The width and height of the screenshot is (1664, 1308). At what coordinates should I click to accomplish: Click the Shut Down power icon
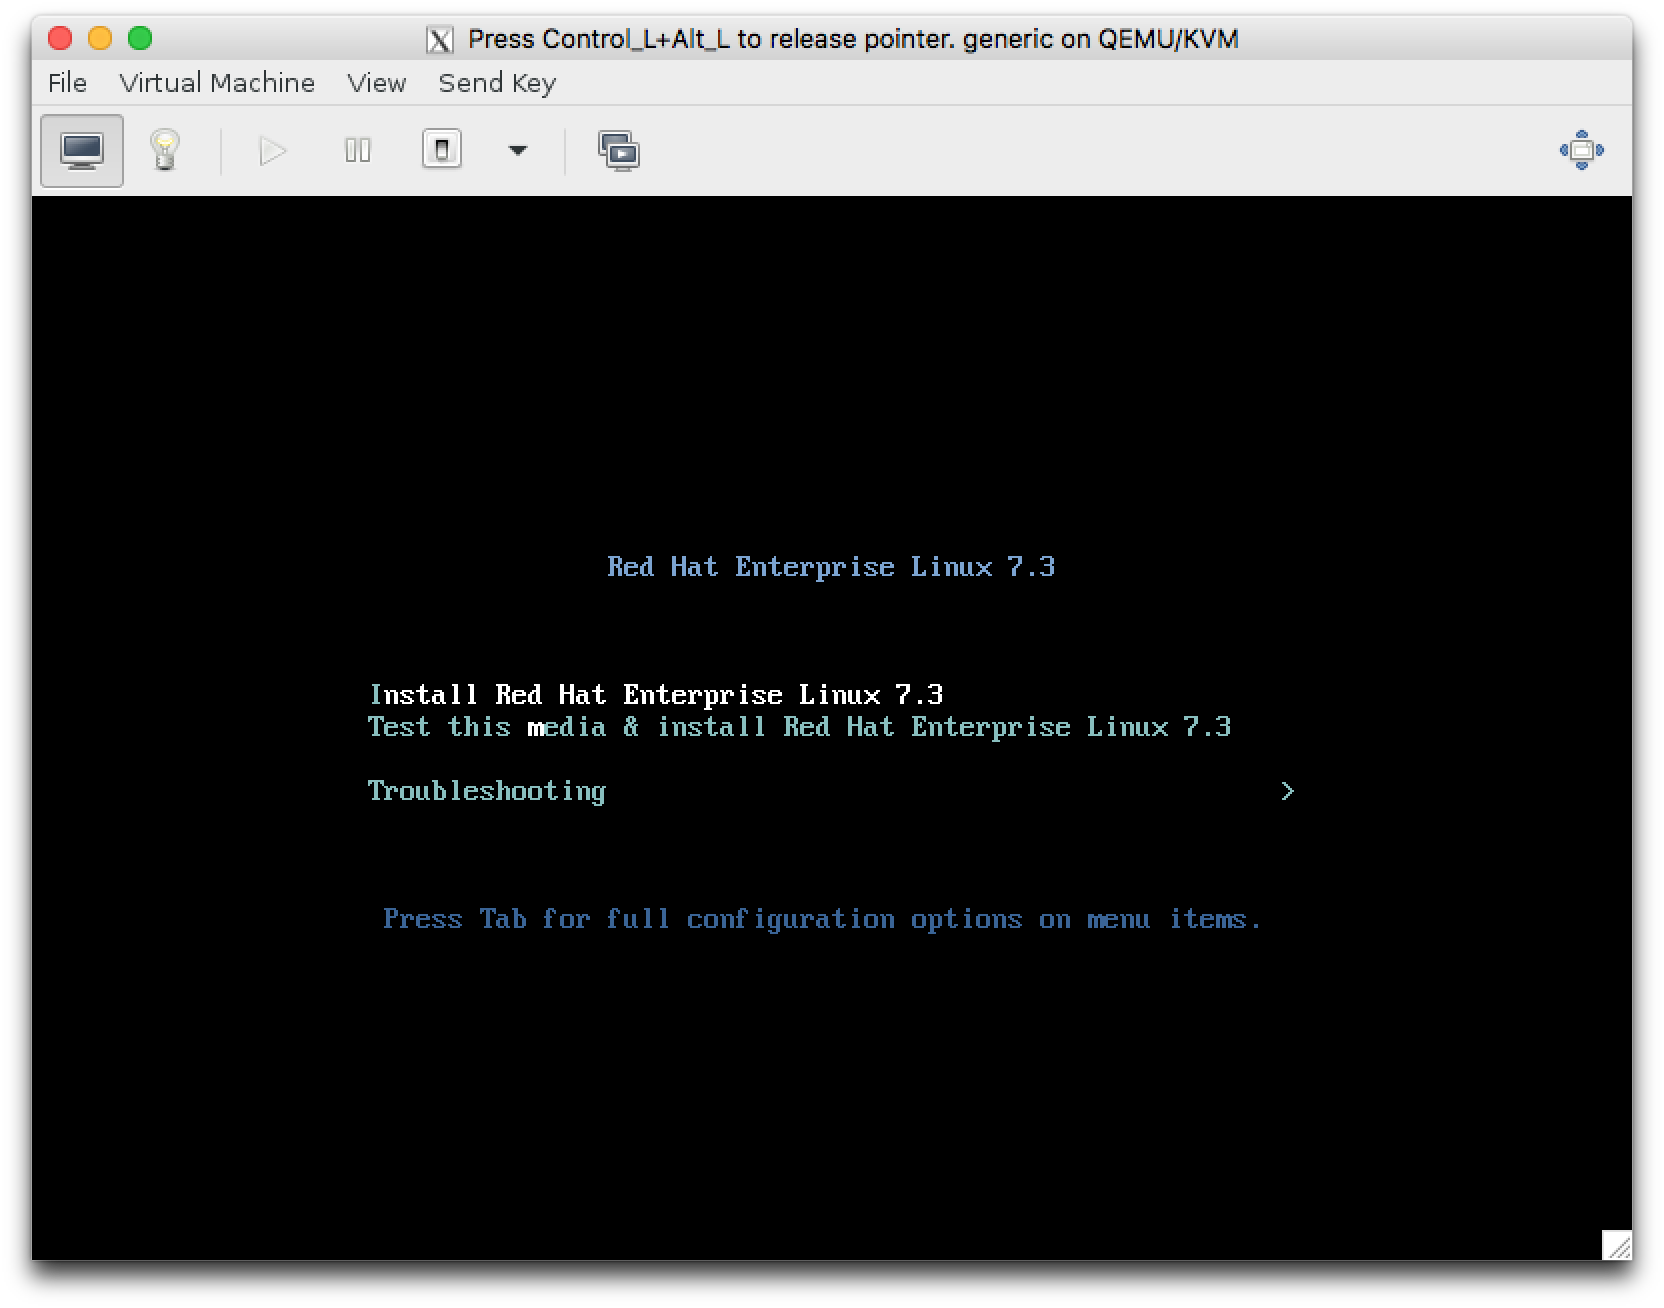(442, 150)
